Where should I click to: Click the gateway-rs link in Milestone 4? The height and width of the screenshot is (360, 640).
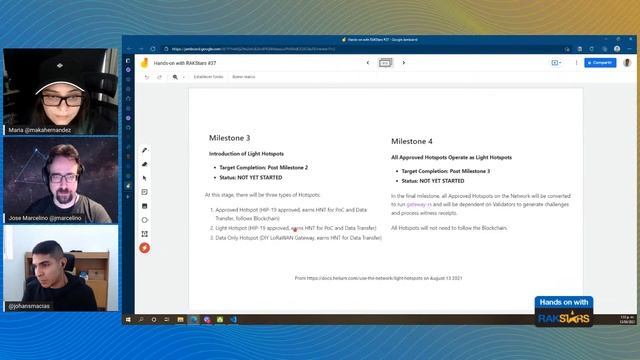pyautogui.click(x=418, y=204)
